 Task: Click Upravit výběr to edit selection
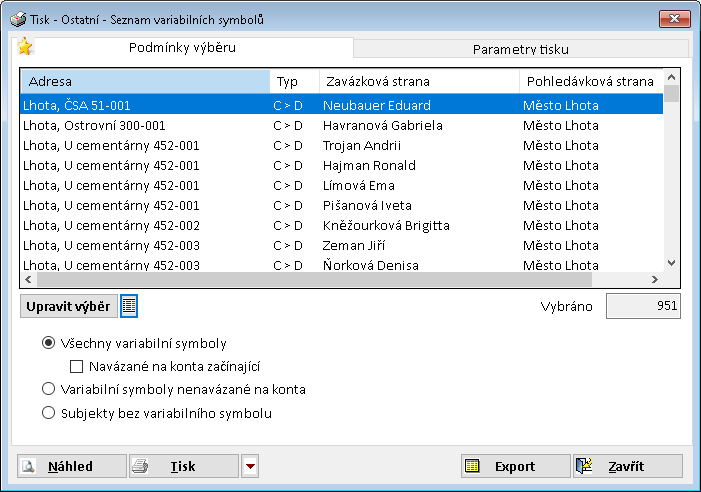pos(67,306)
